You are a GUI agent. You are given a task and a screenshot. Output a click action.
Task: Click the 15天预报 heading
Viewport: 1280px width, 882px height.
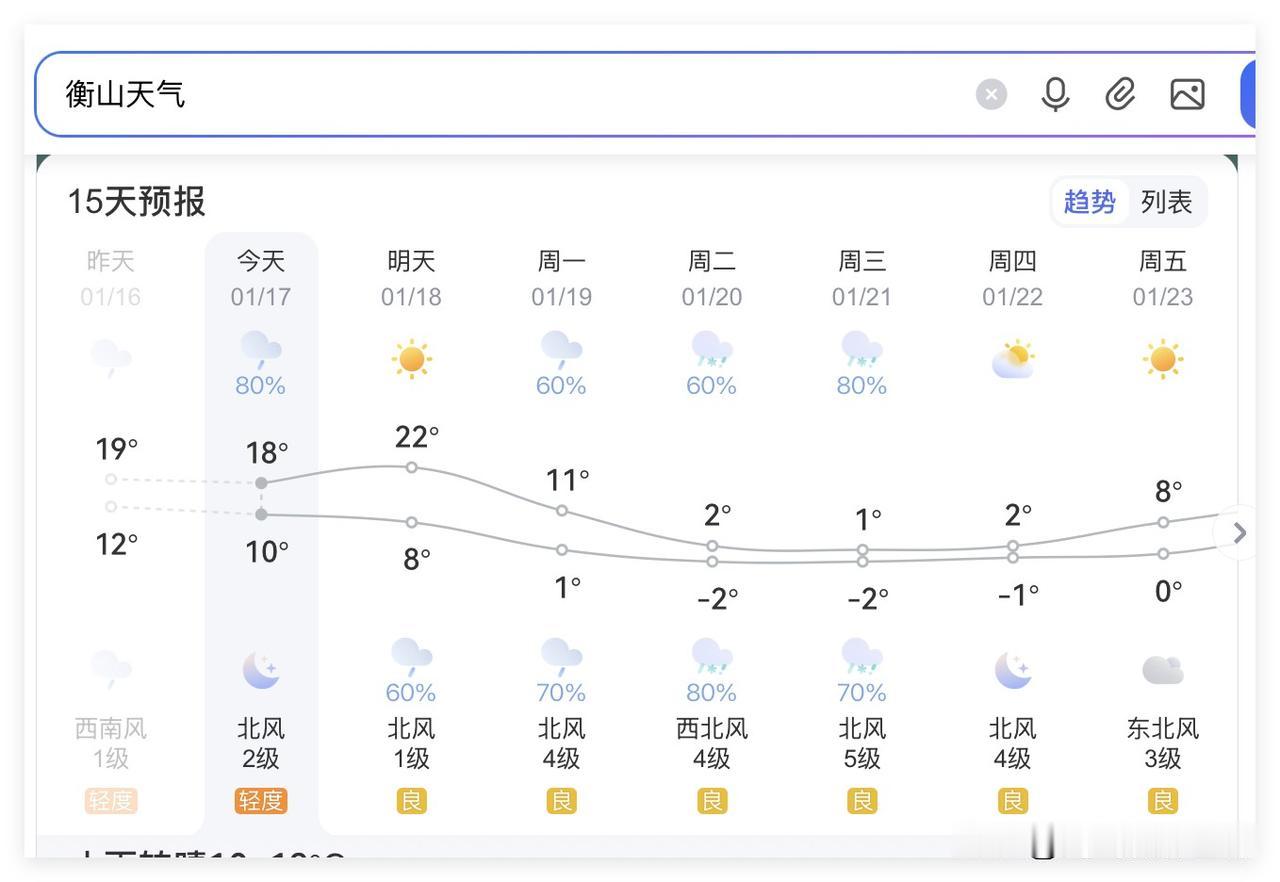point(136,202)
